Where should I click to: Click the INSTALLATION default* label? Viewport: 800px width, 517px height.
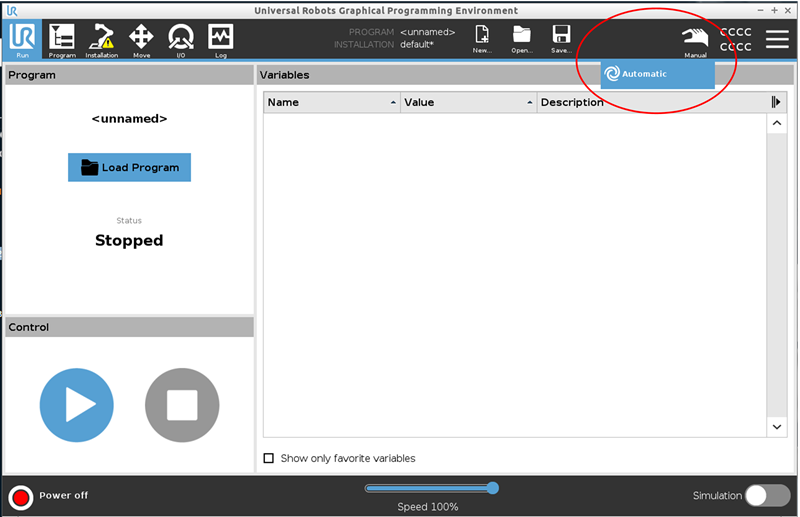click(x=417, y=45)
